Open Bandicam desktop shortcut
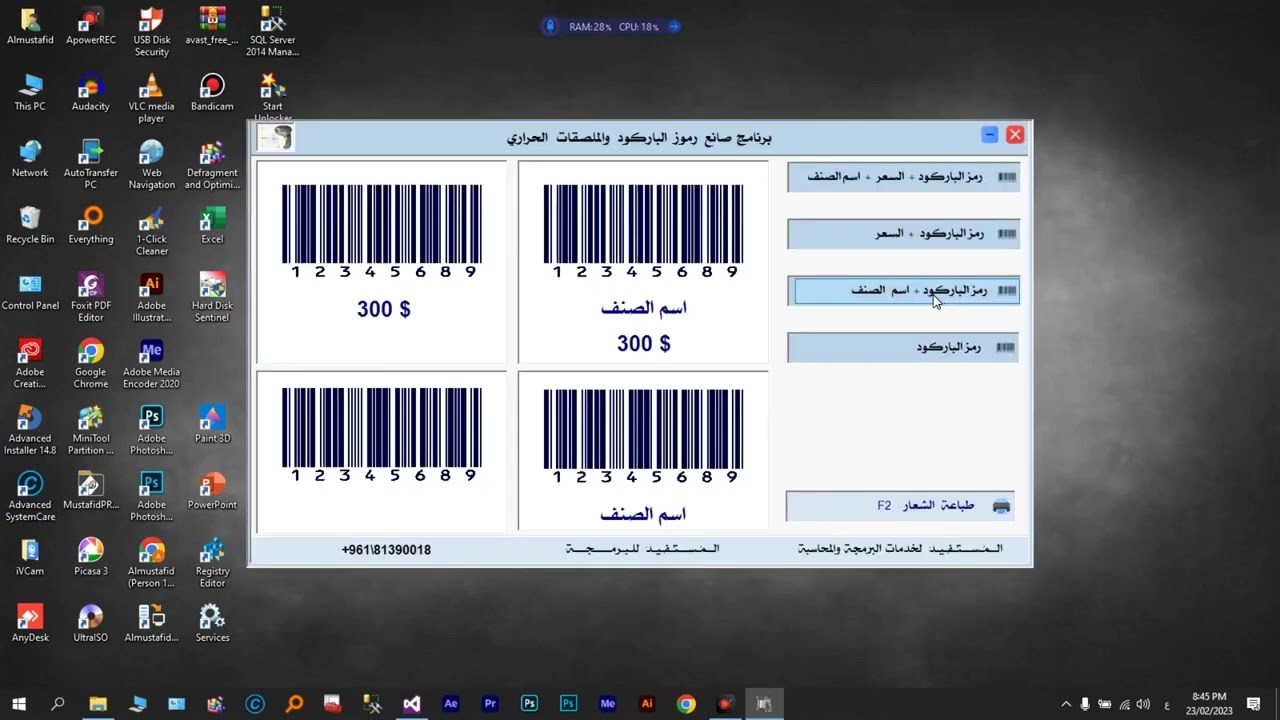1280x720 pixels. [212, 93]
